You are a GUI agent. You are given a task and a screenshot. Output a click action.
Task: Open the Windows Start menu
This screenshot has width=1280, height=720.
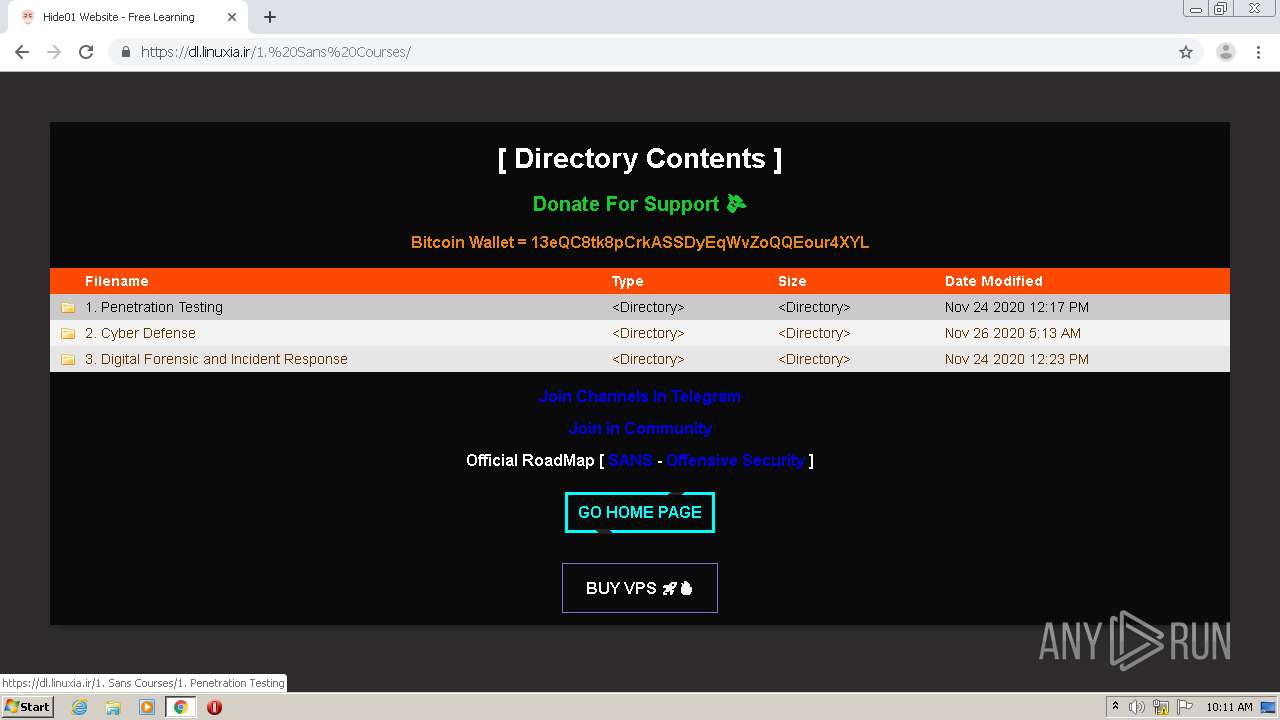[27, 707]
